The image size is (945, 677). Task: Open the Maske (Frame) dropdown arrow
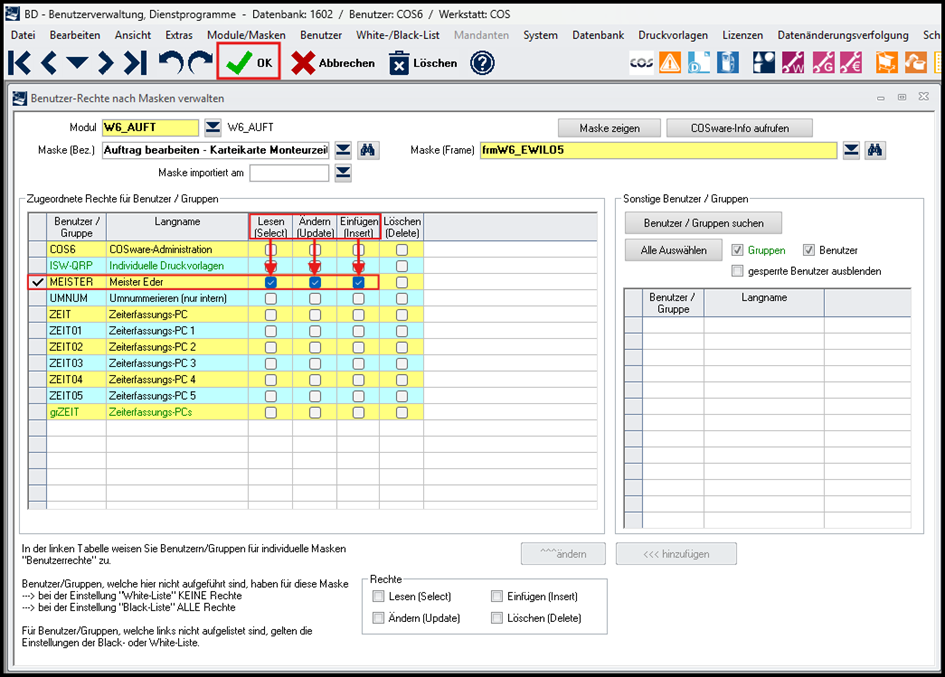pos(851,150)
